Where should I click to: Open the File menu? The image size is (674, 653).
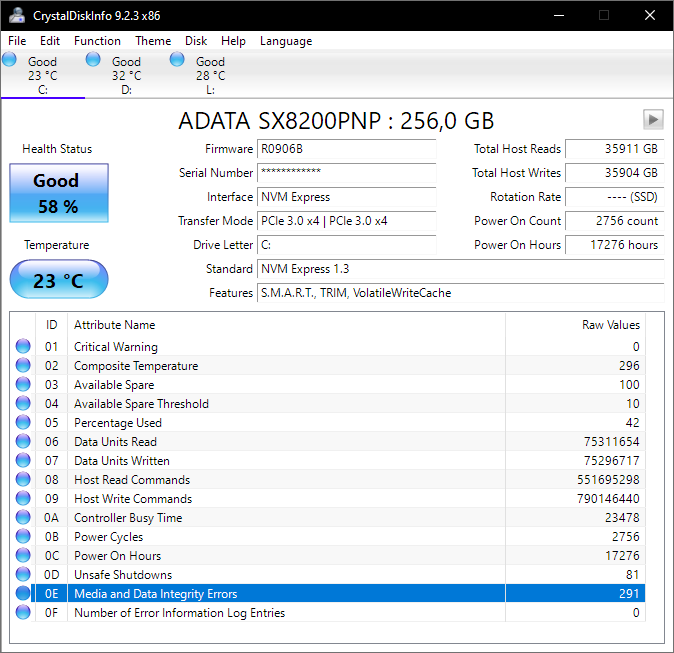coord(17,41)
